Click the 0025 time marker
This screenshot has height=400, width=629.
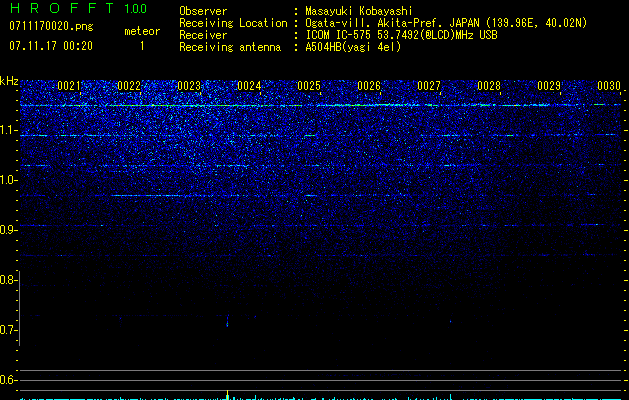click(308, 86)
